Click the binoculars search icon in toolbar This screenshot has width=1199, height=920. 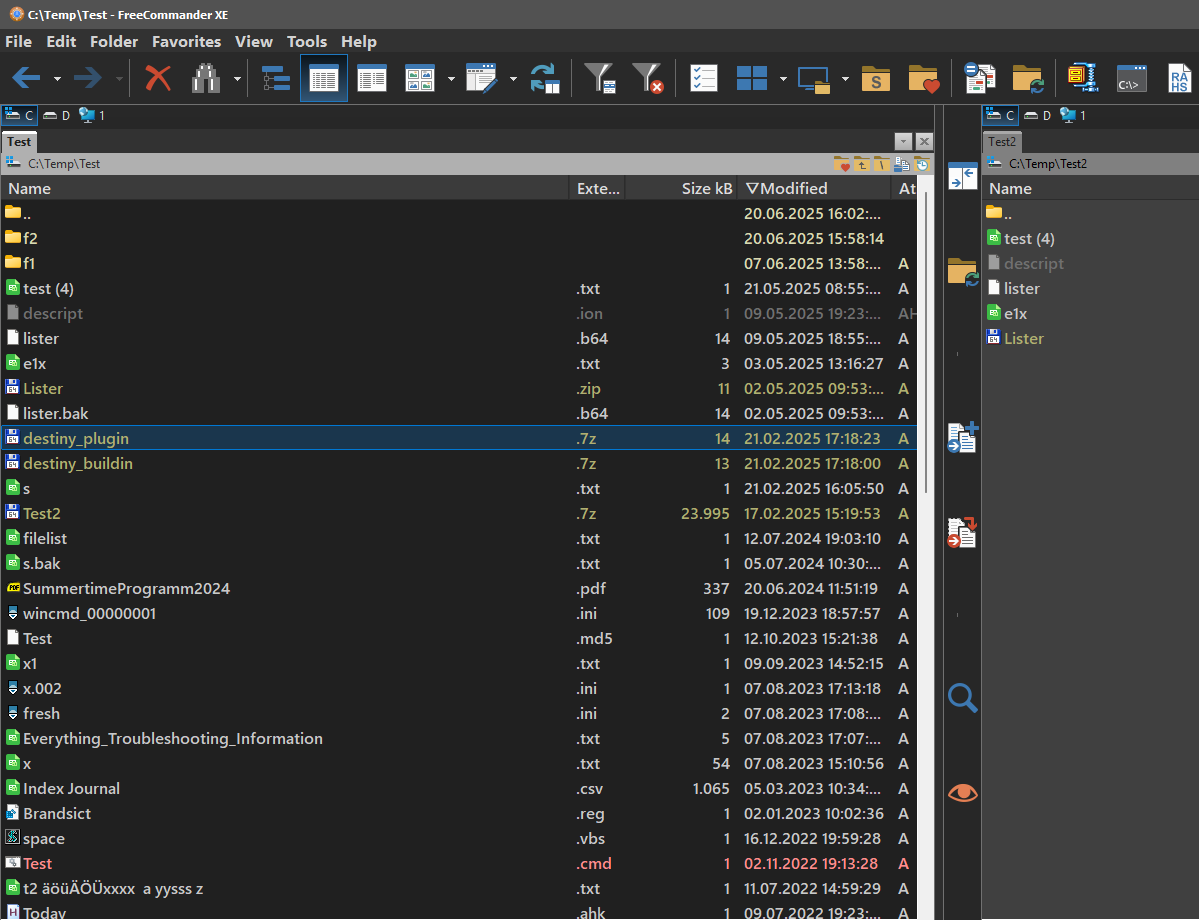pyautogui.click(x=206, y=78)
